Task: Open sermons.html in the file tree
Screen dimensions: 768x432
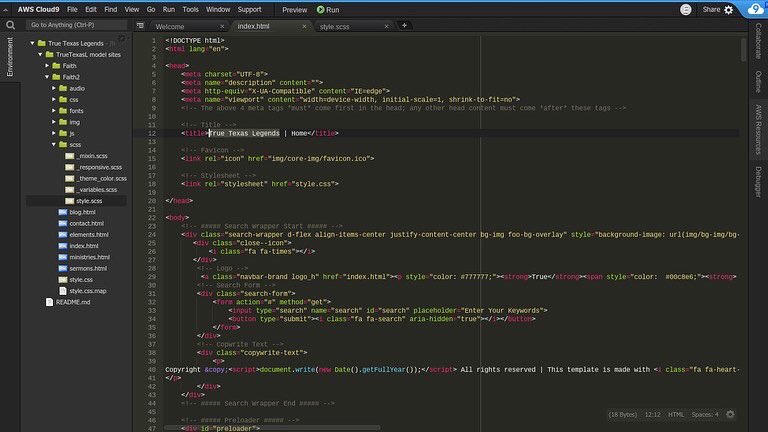Action: coord(88,268)
